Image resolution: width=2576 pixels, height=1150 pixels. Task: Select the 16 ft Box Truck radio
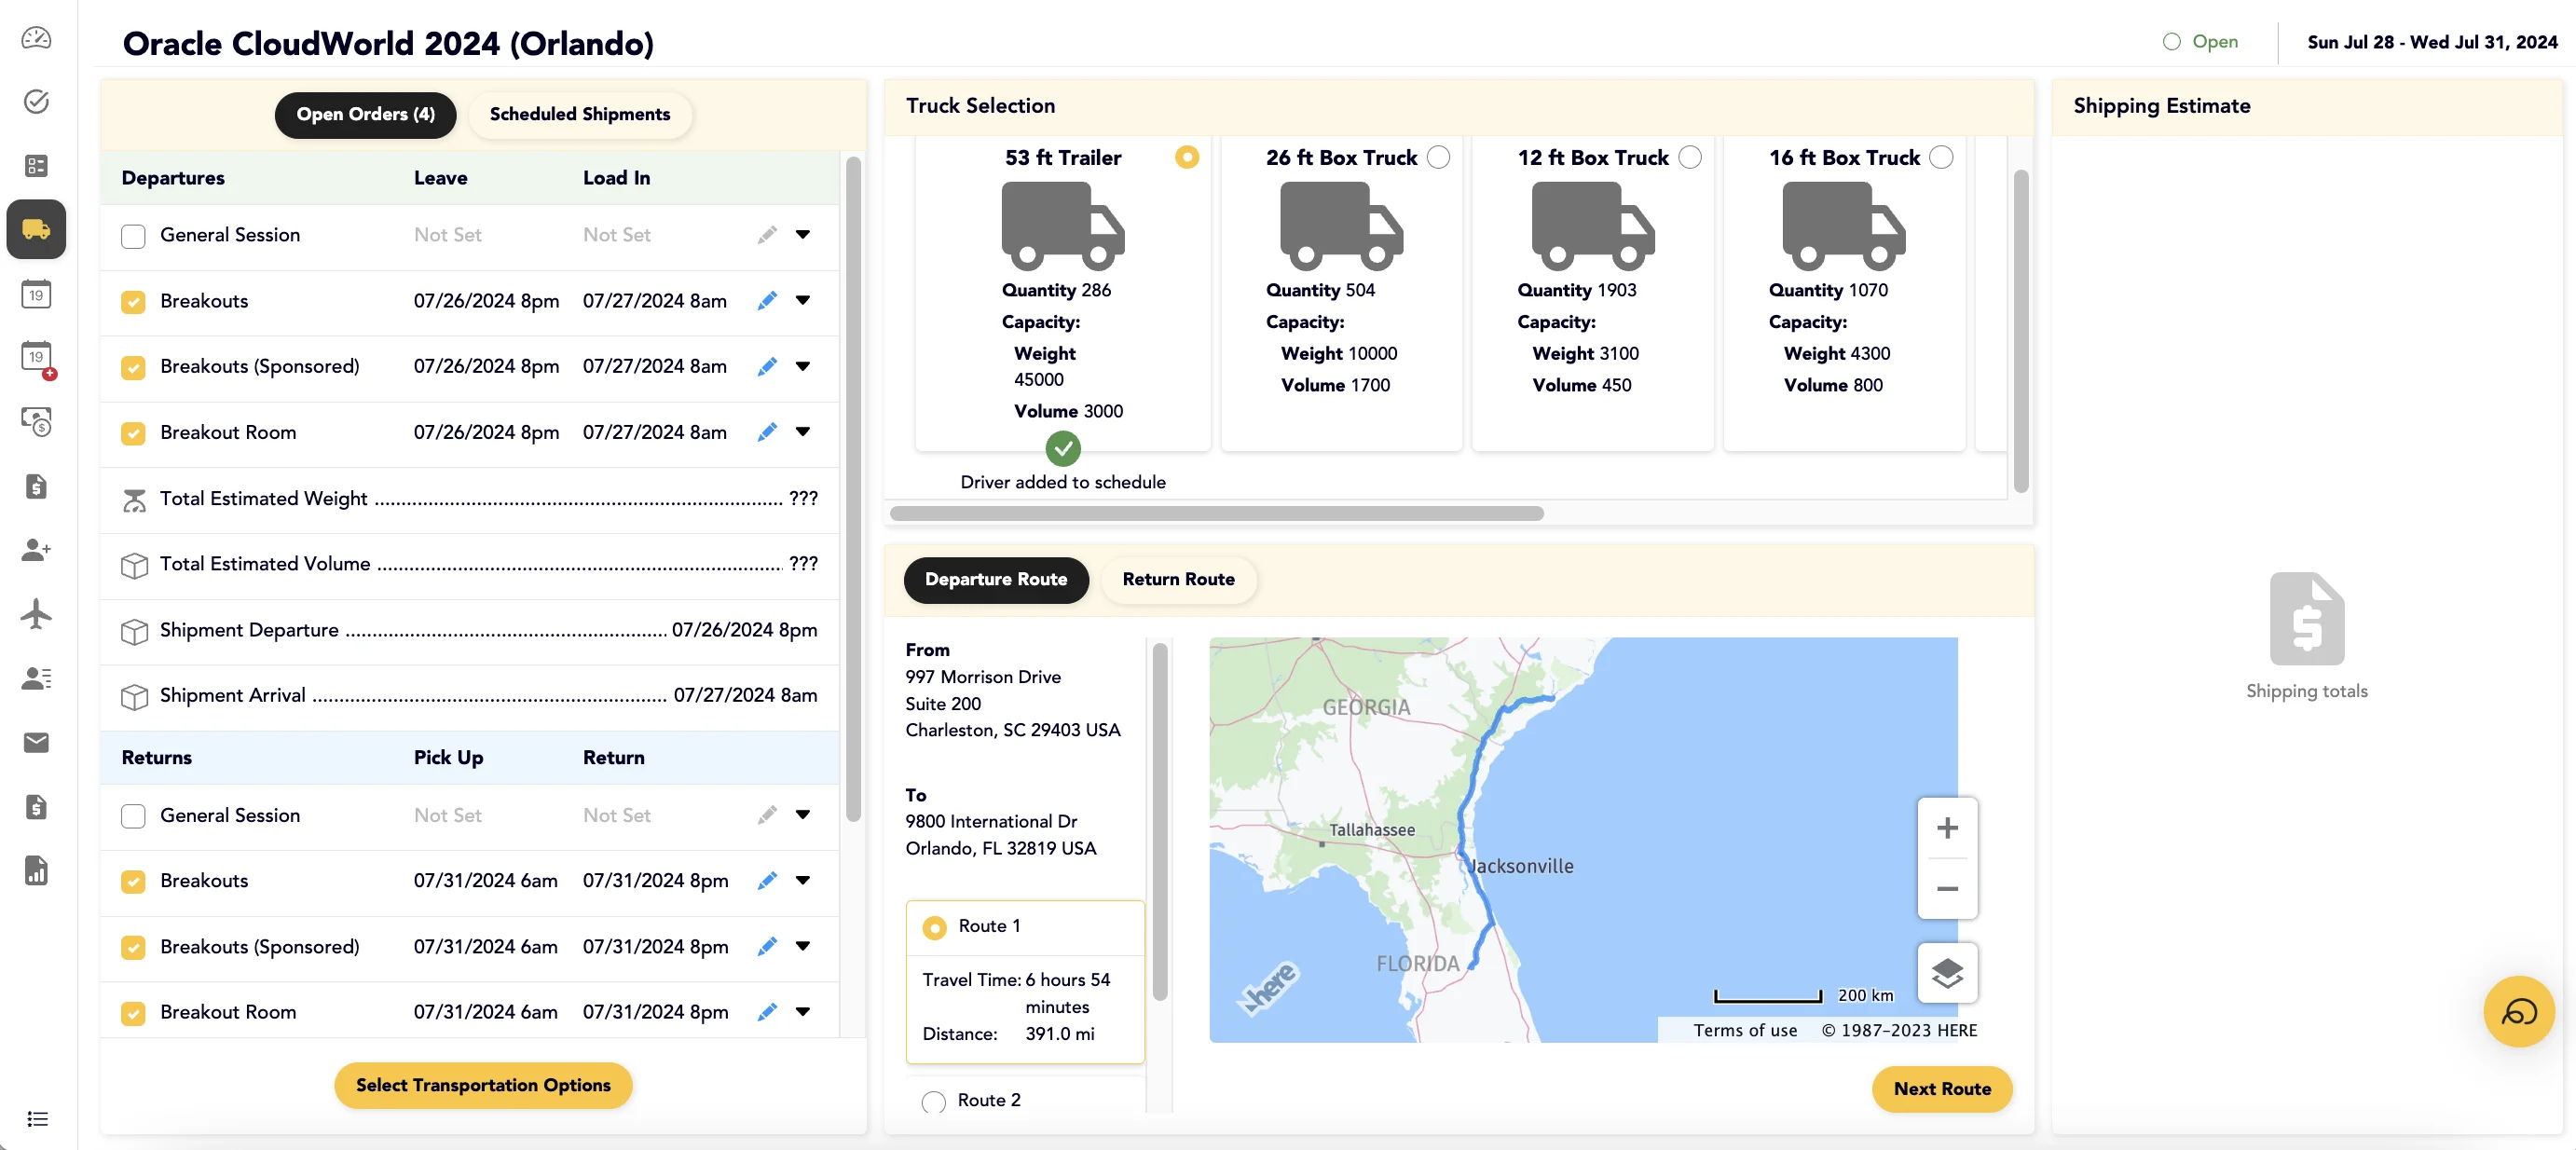(x=1941, y=158)
